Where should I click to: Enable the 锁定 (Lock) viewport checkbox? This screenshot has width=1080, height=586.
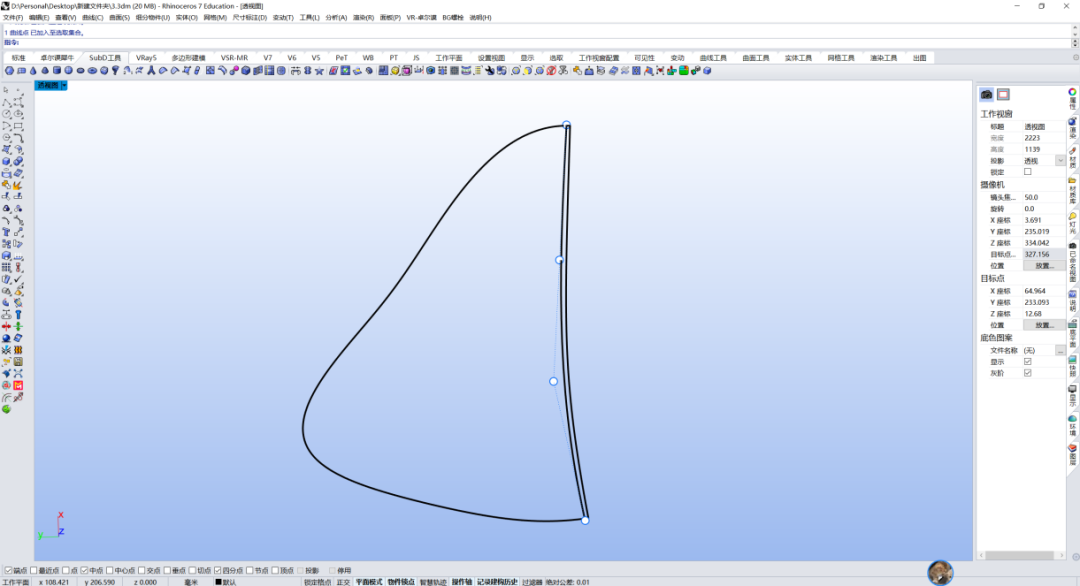pos(1028,172)
